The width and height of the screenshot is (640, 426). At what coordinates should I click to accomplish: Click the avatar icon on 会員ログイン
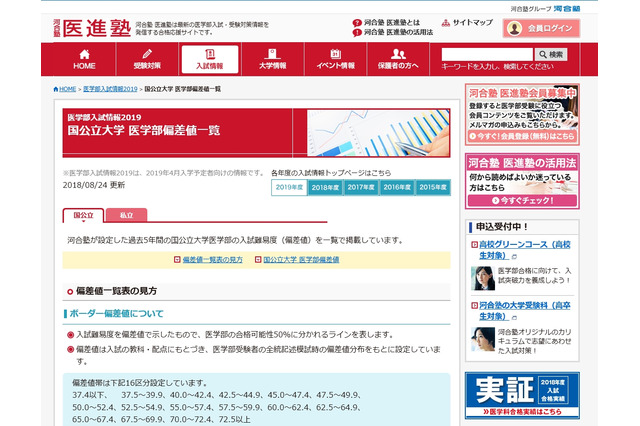point(514,28)
